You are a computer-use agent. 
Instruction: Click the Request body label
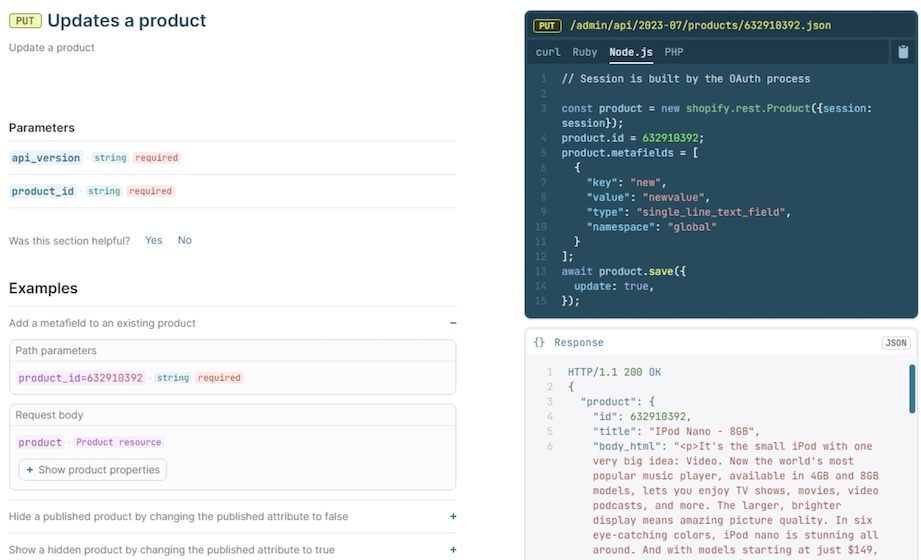coord(49,415)
